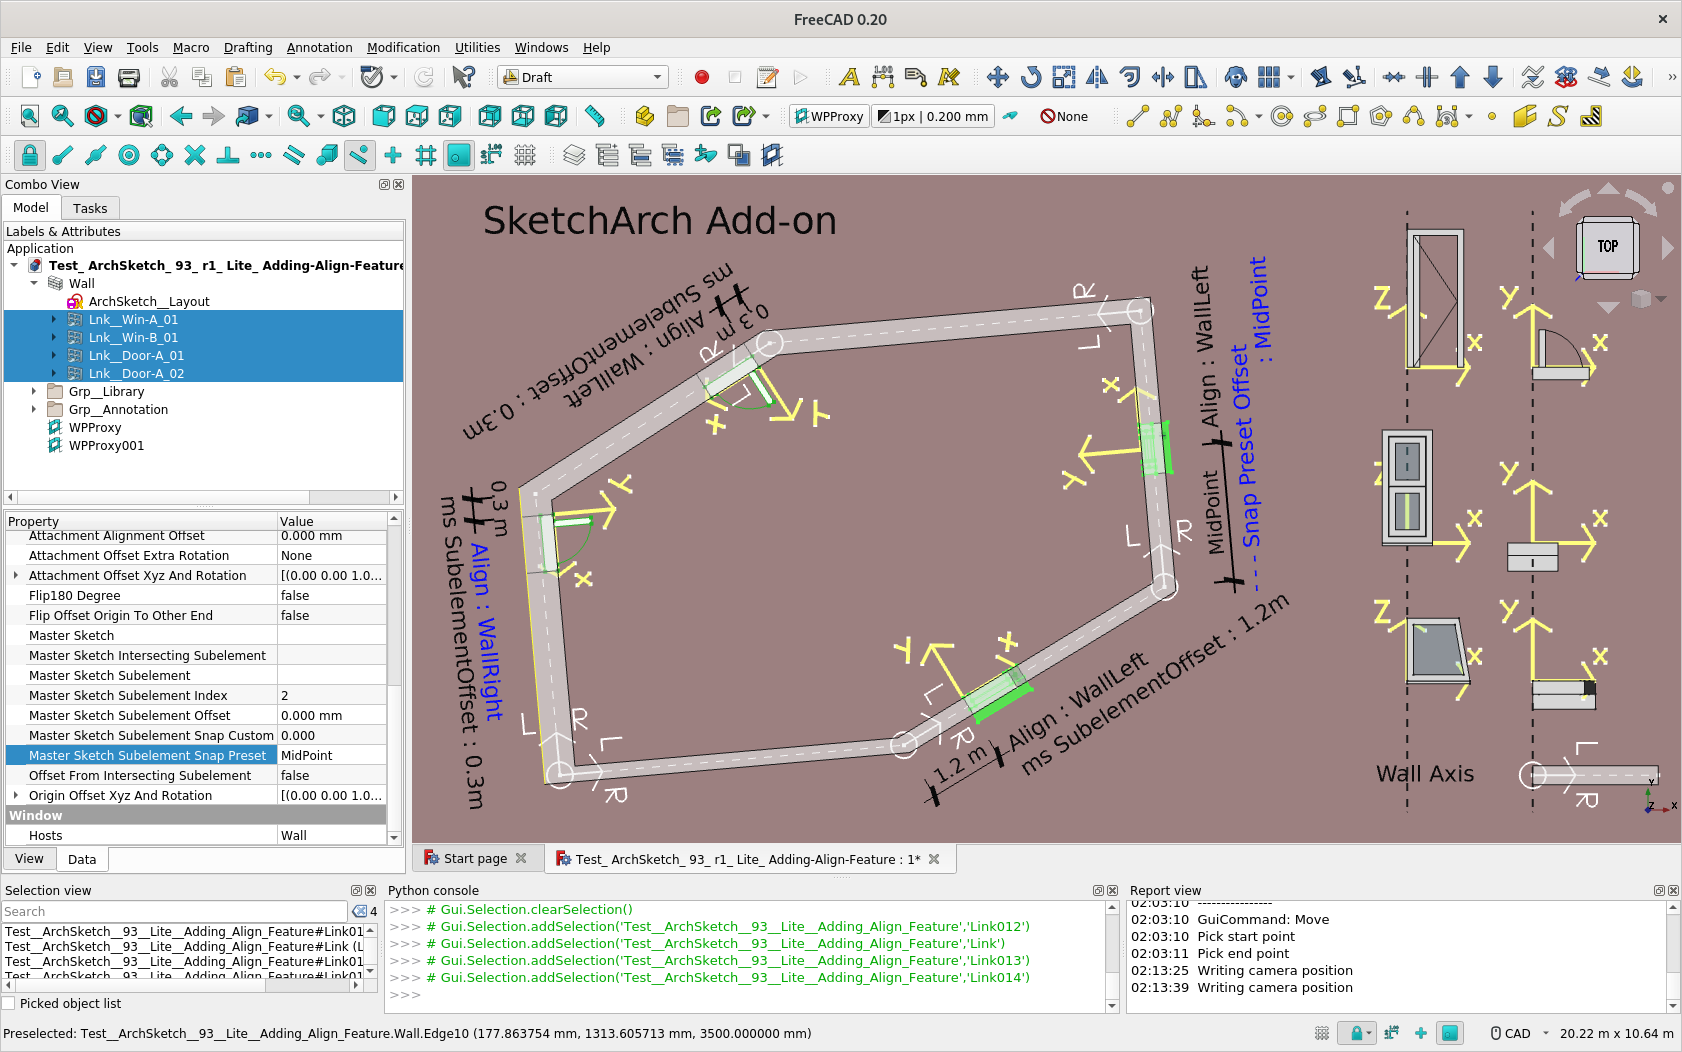This screenshot has height=1052, width=1682.
Task: Select the Draft Mirror tool
Action: (1096, 77)
